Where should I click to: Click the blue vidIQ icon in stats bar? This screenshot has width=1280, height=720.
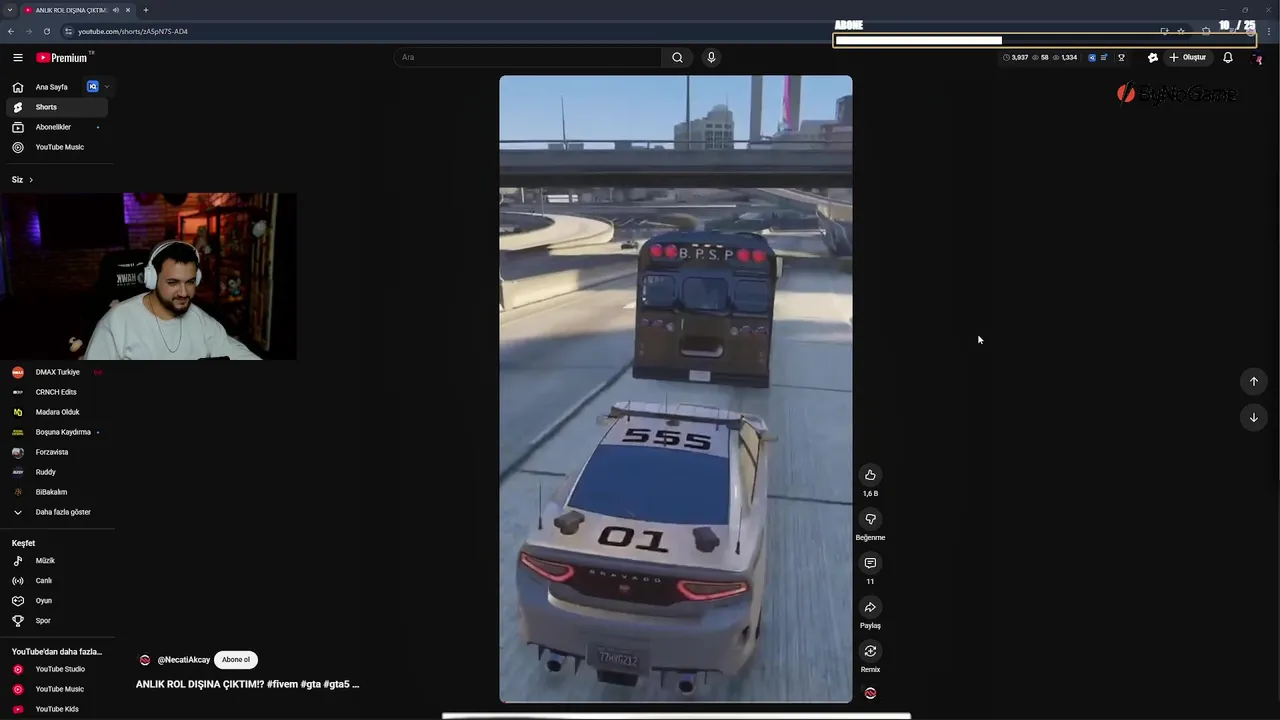1092,58
